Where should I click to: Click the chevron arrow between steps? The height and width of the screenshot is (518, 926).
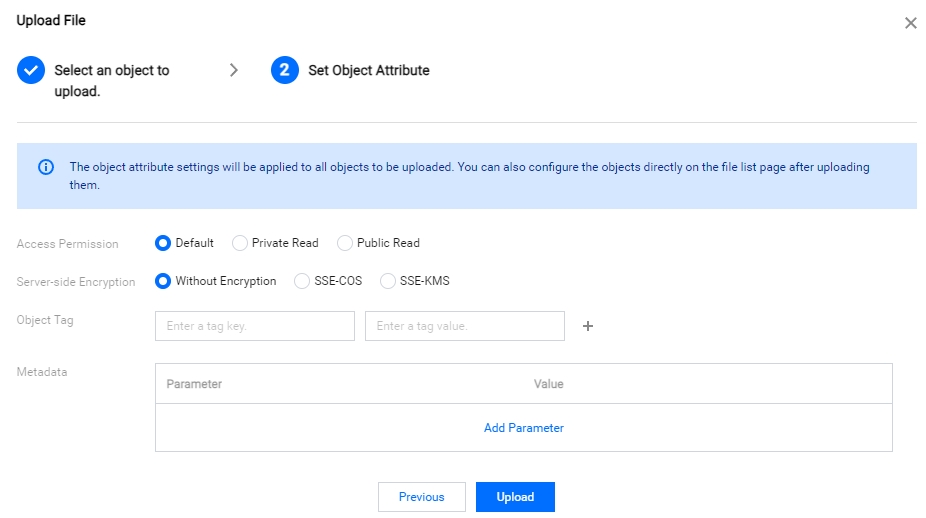pyautogui.click(x=234, y=70)
